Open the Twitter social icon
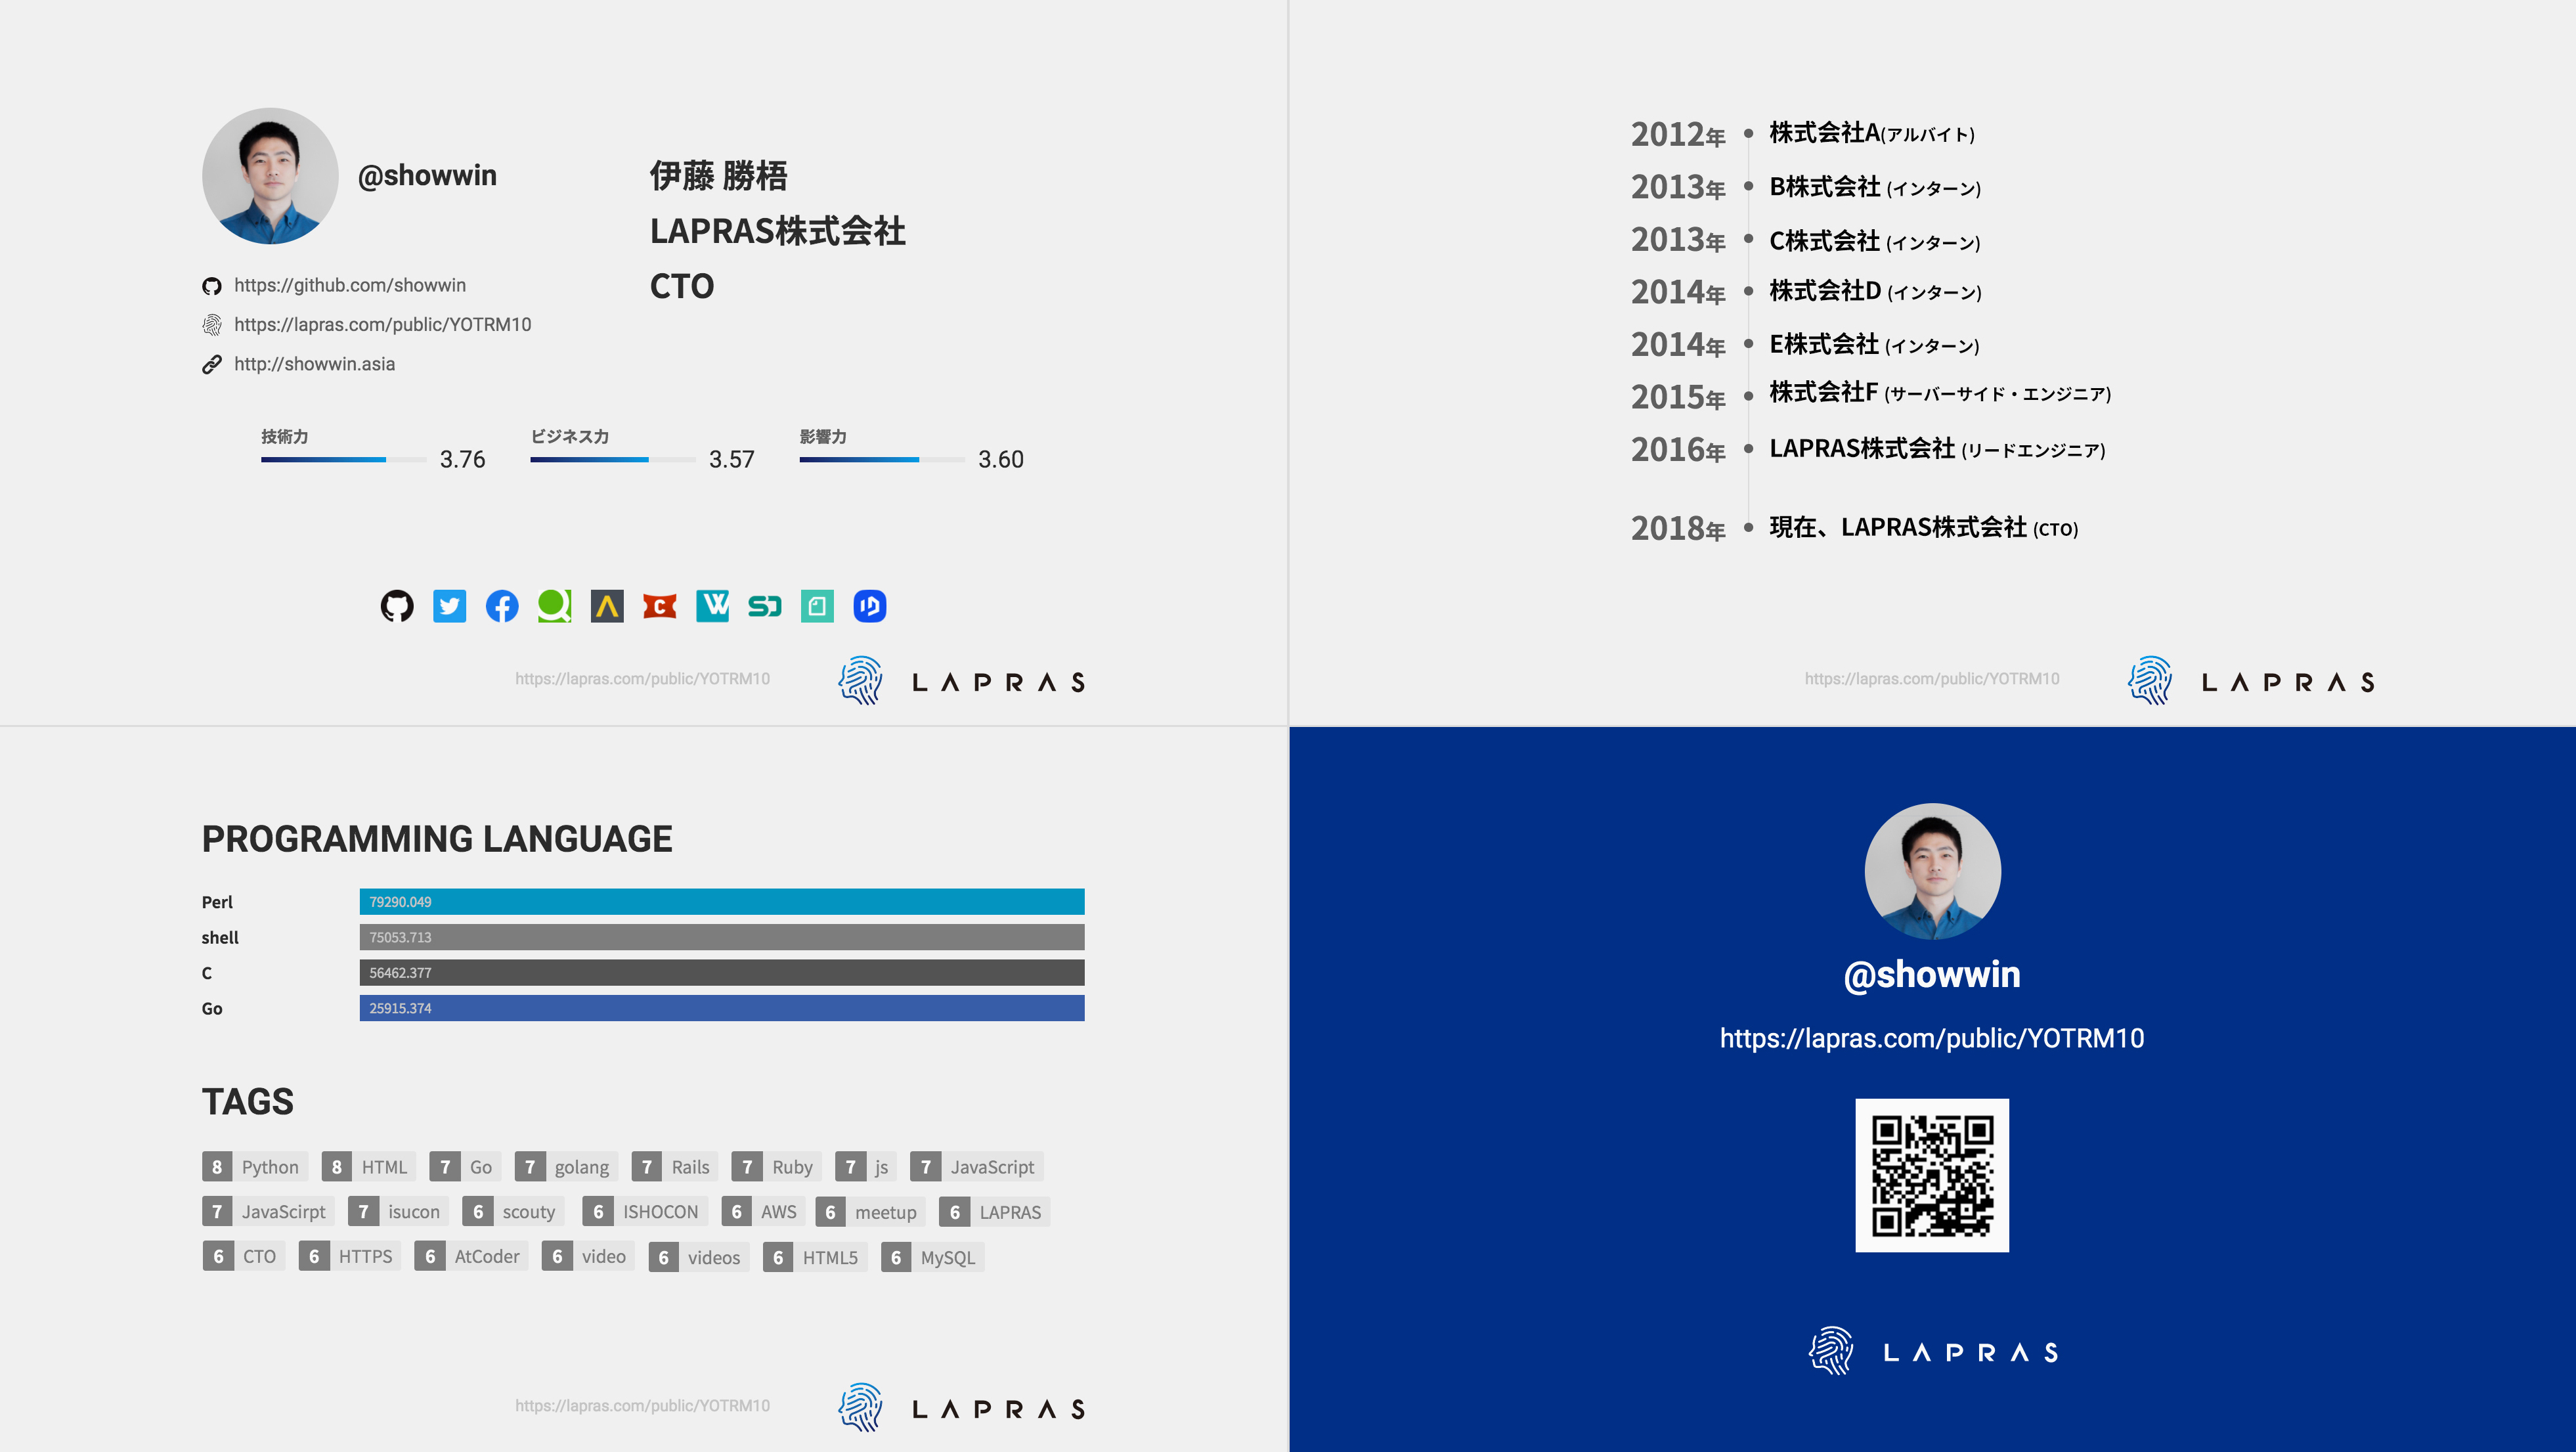This screenshot has width=2576, height=1452. [x=449, y=607]
